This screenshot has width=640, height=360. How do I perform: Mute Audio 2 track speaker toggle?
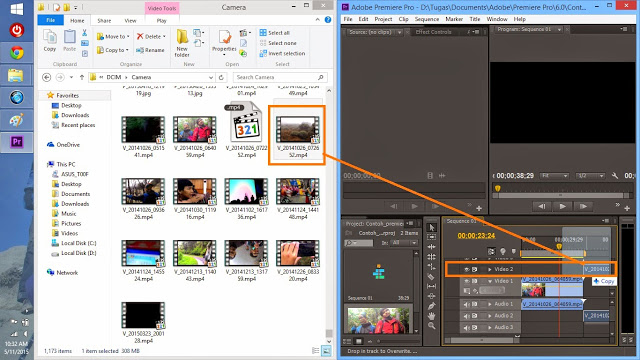[467, 316]
